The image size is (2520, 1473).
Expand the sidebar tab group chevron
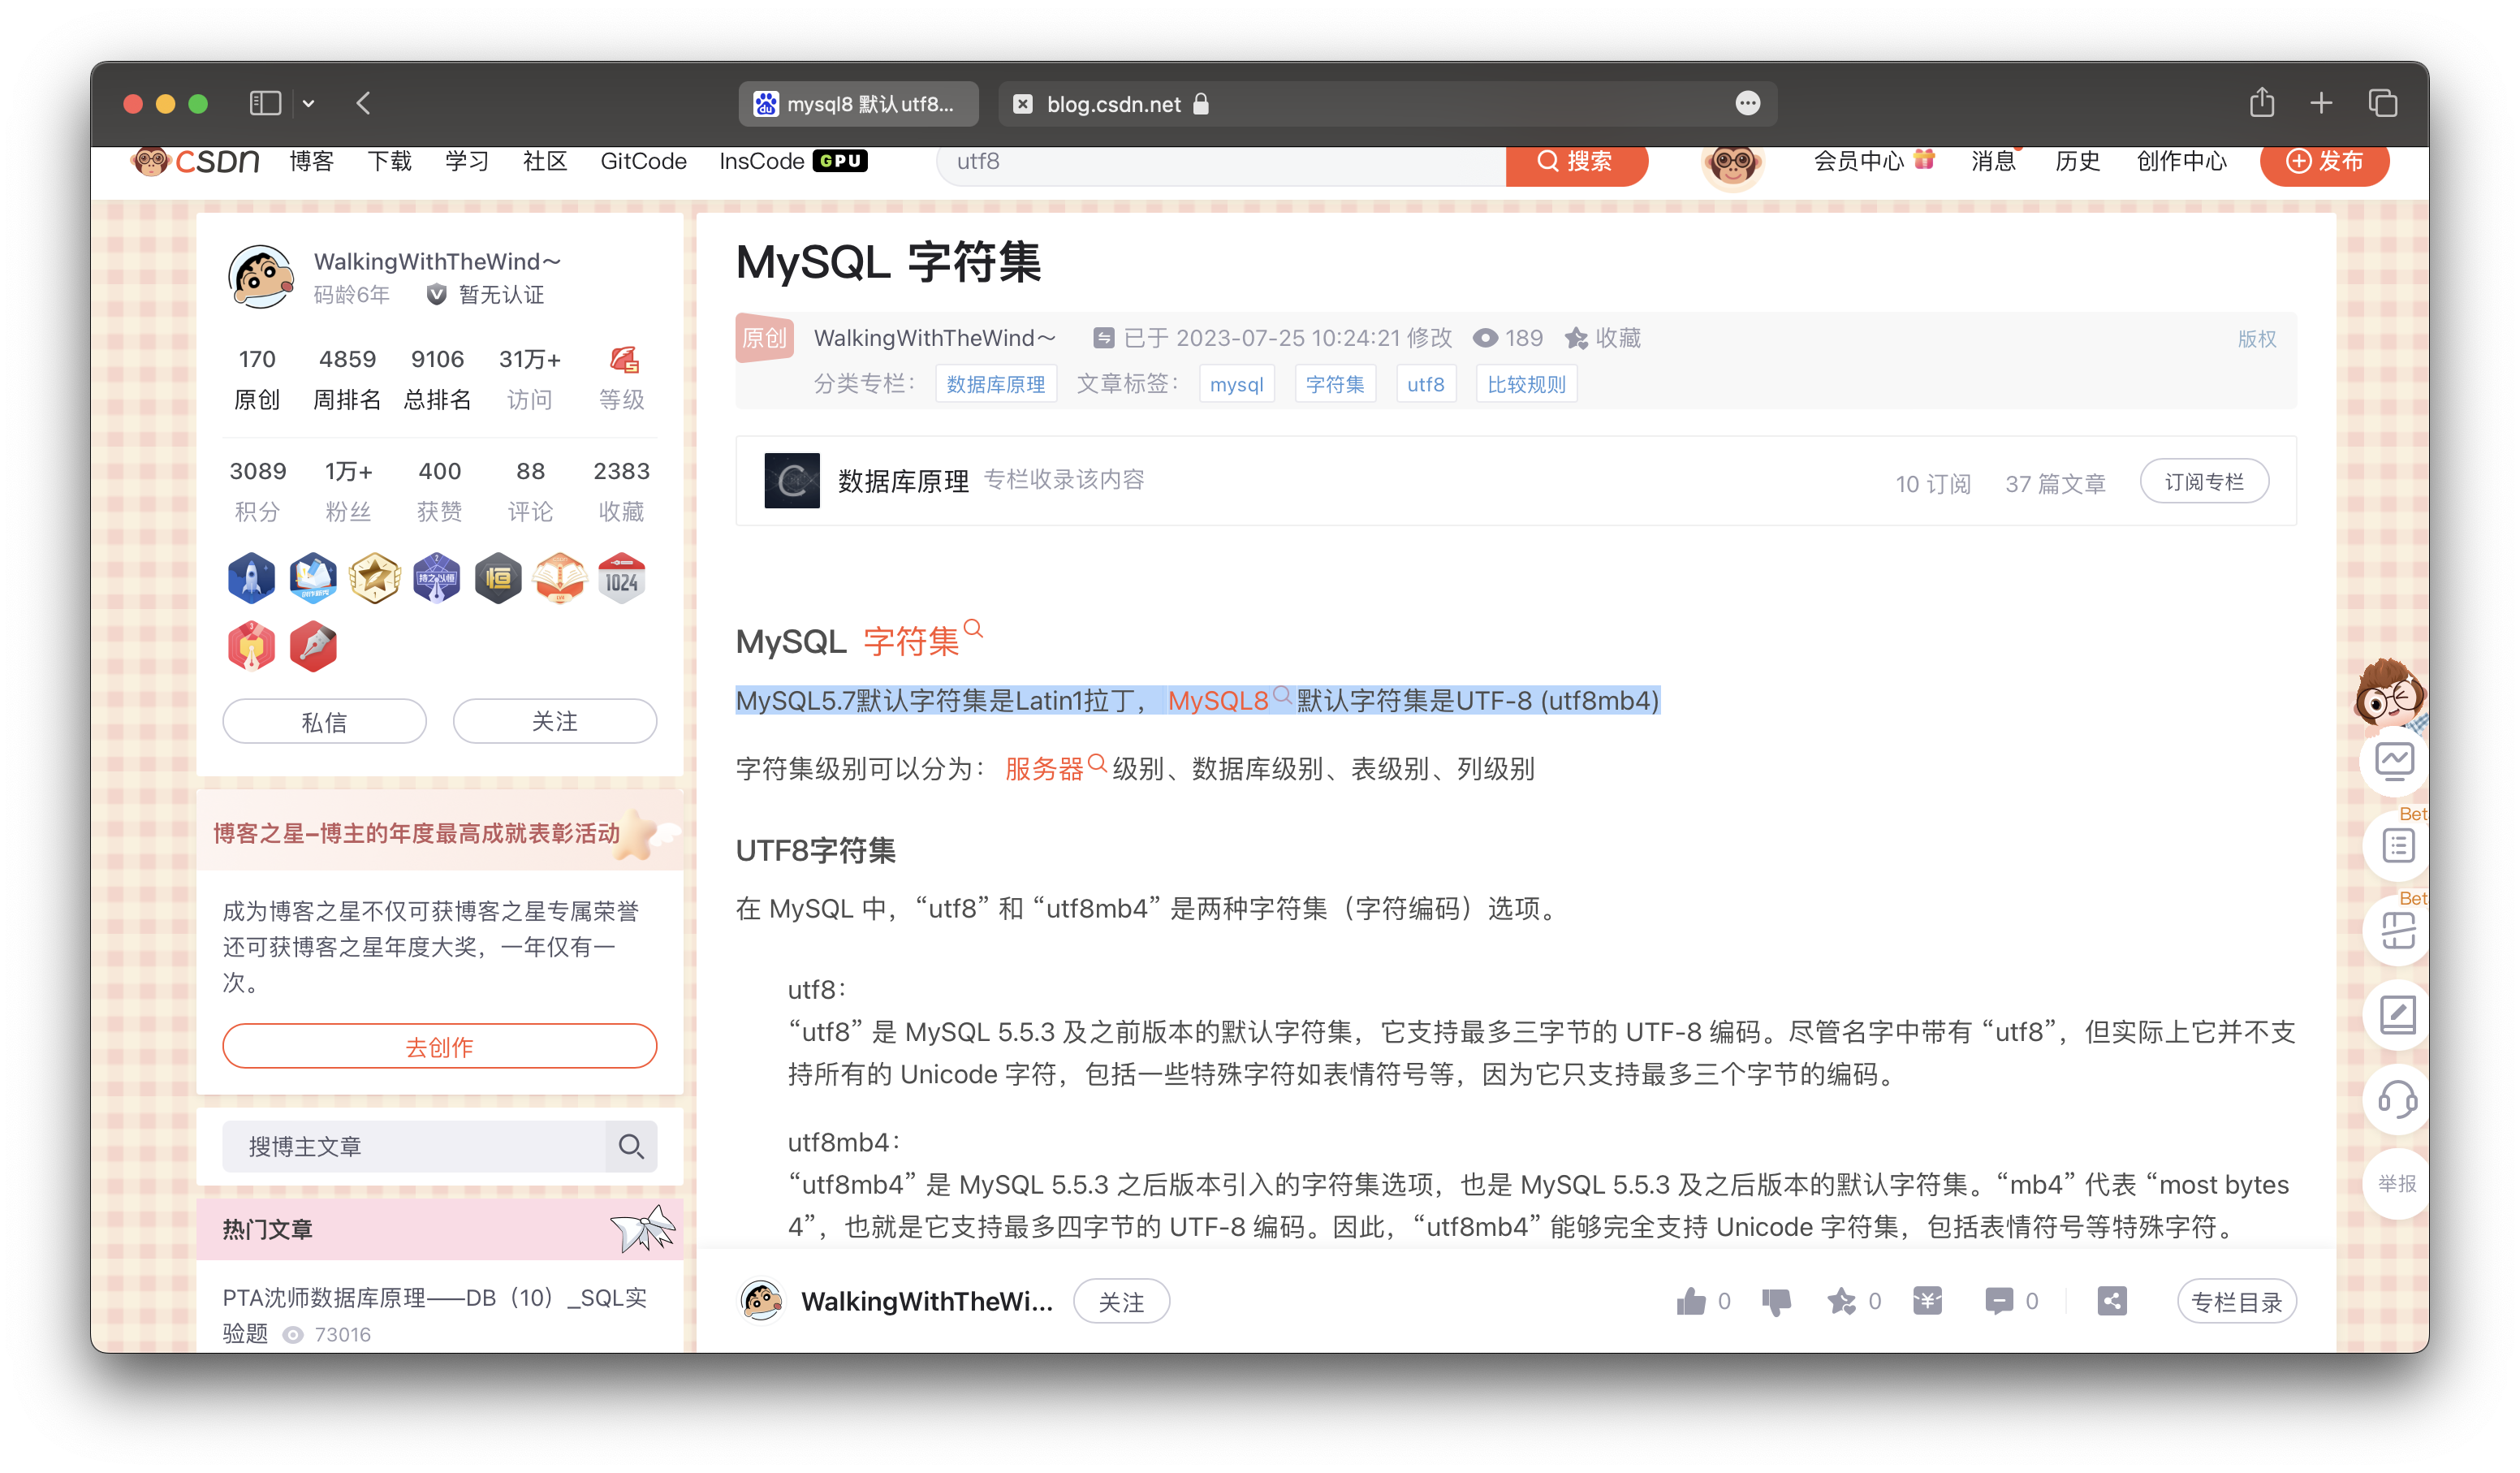click(x=309, y=104)
